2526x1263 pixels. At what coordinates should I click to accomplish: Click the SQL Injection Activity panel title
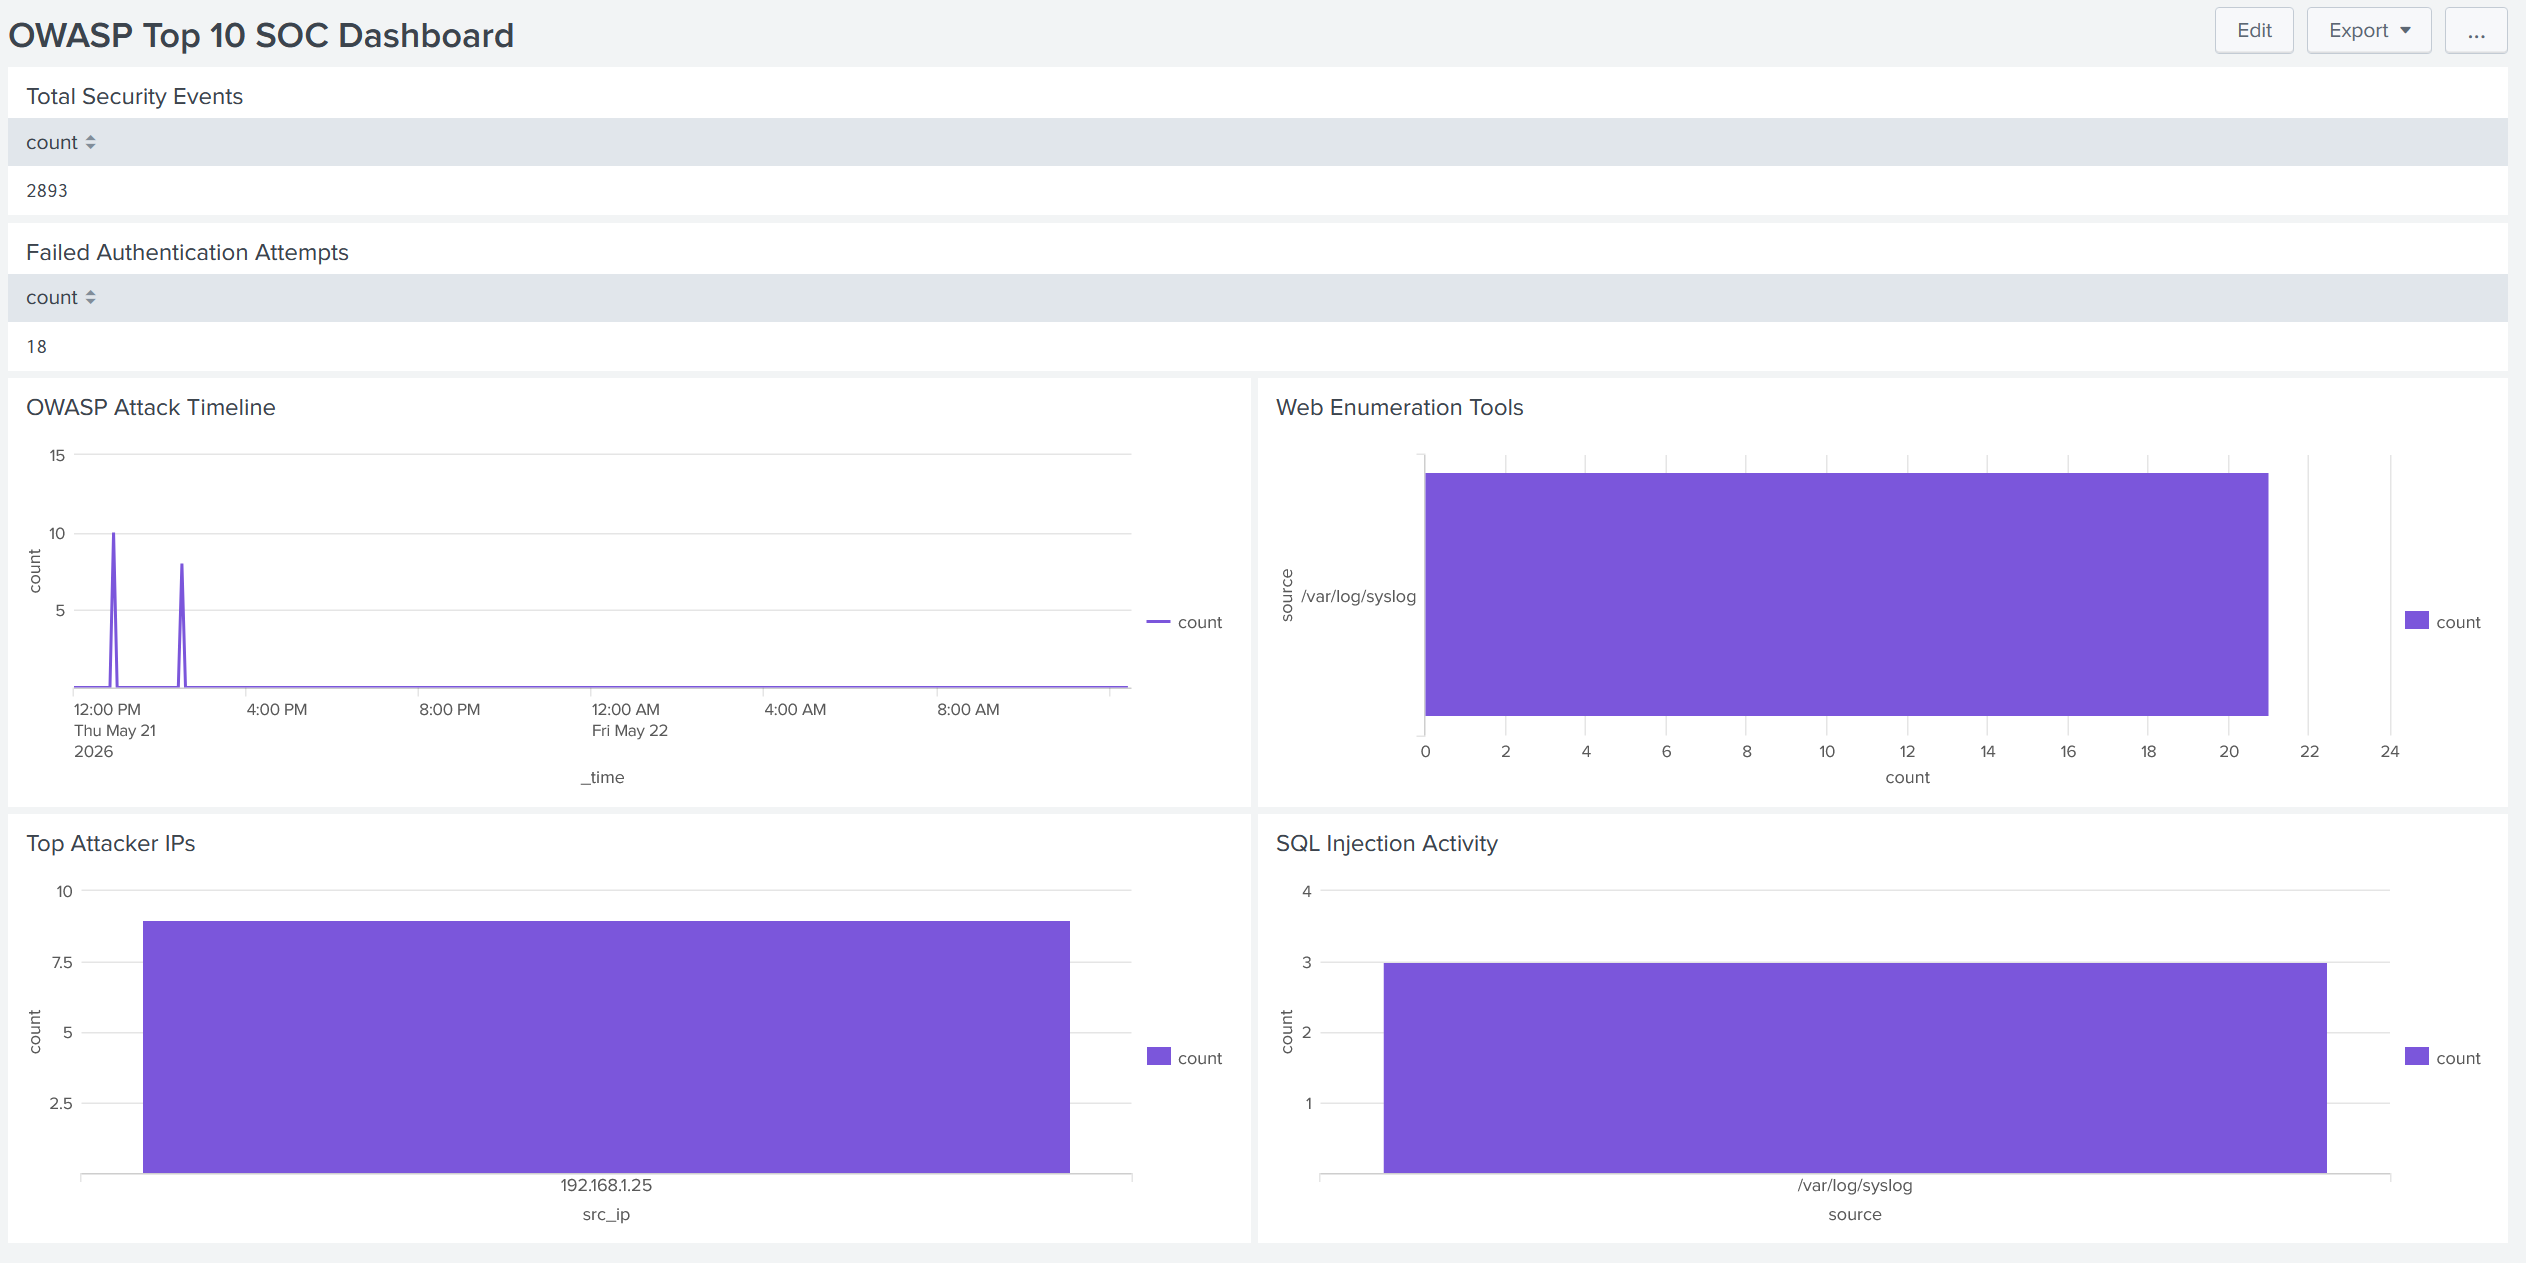(x=1387, y=843)
